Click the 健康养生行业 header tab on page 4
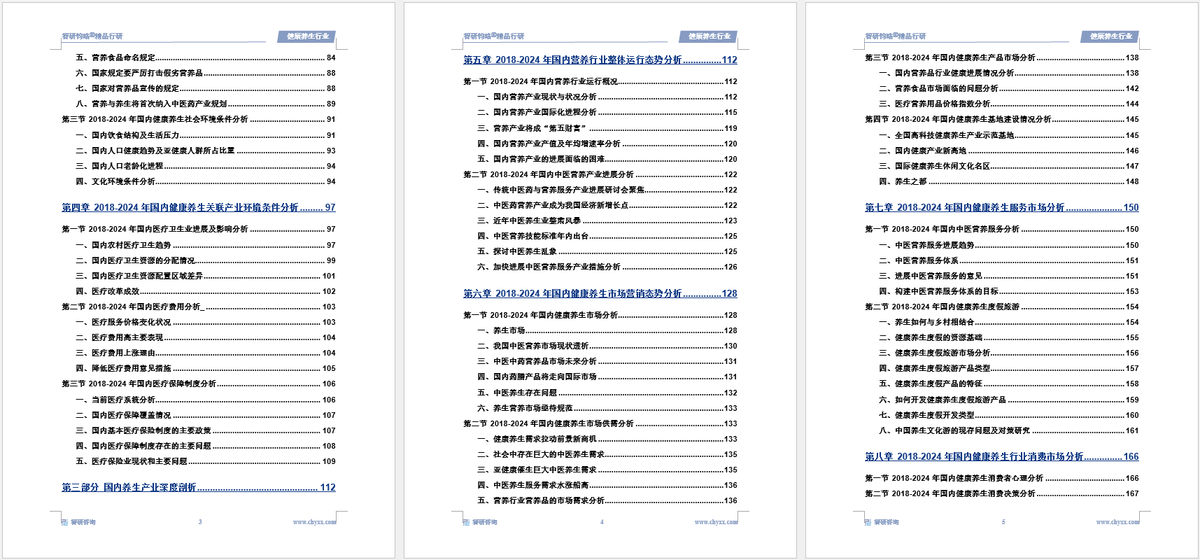 [708, 36]
